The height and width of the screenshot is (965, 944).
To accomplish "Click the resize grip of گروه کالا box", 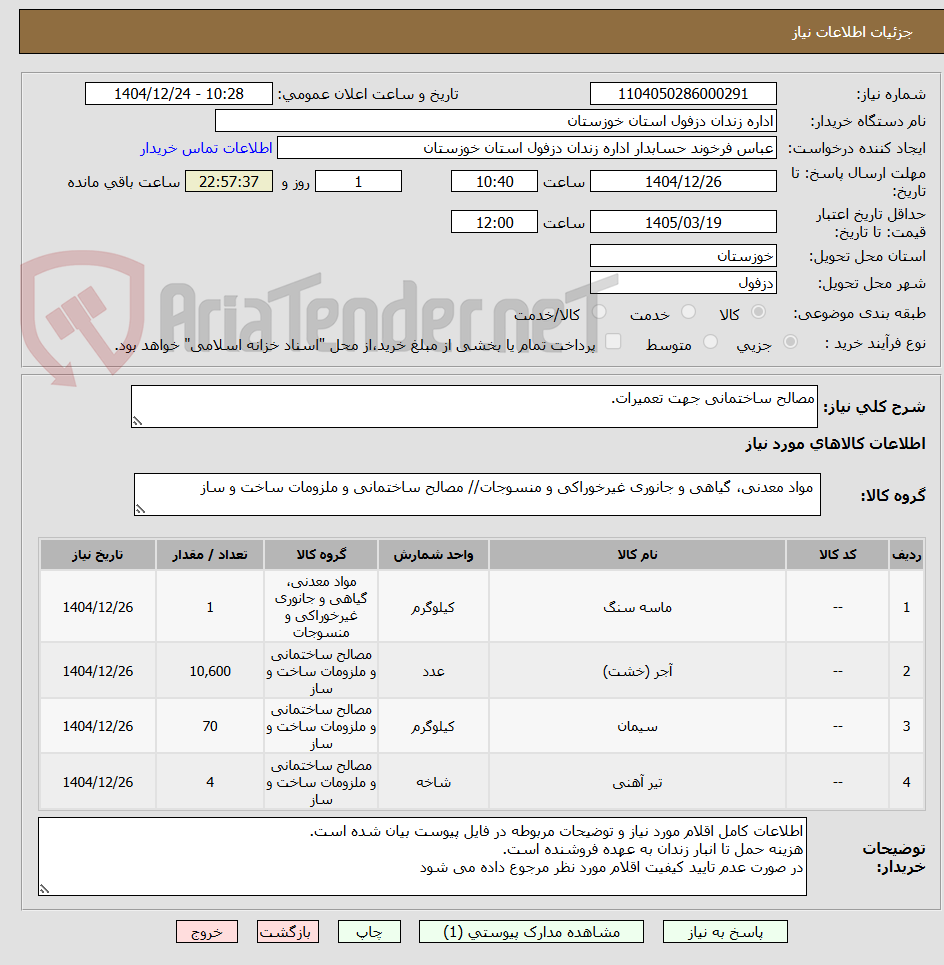I will pyautogui.click(x=140, y=510).
